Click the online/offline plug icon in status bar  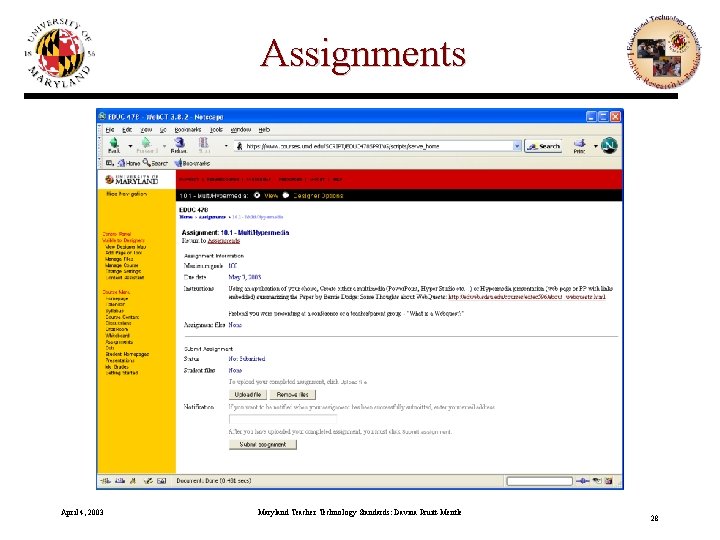click(582, 481)
